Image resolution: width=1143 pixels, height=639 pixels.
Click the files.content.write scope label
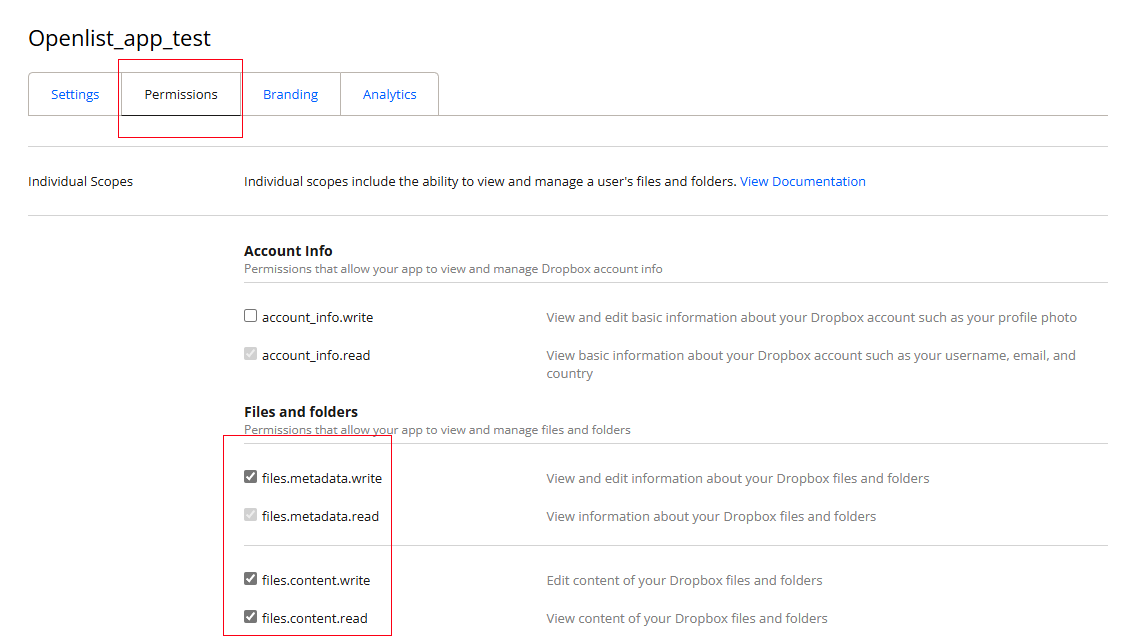[x=315, y=579]
